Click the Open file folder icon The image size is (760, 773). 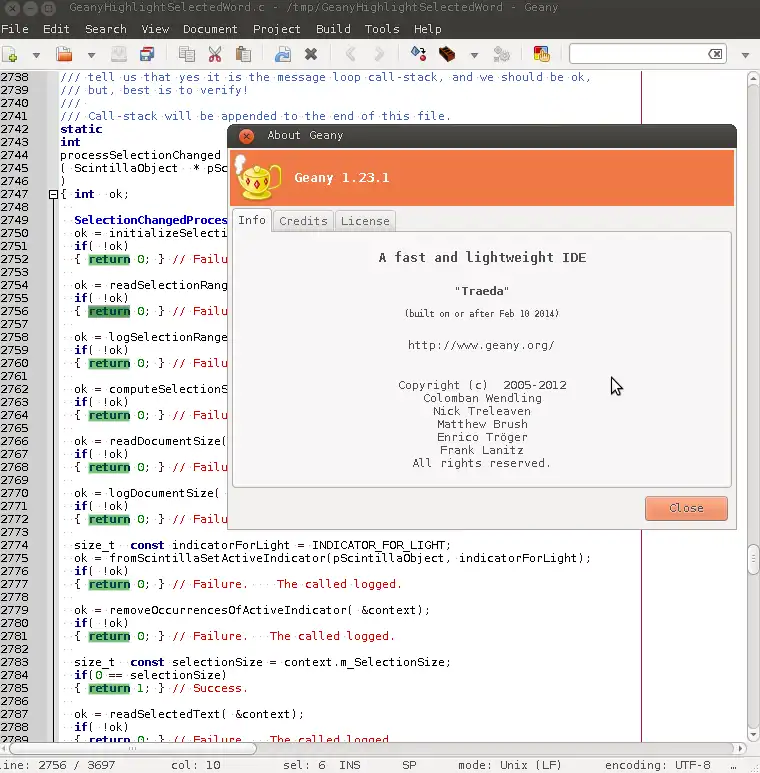pyautogui.click(x=64, y=55)
